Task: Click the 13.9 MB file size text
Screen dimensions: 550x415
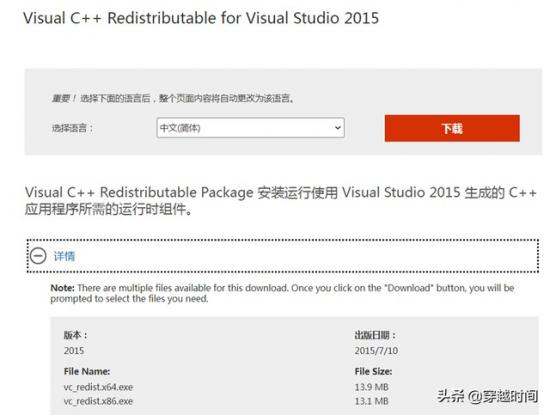Action: pyautogui.click(x=371, y=387)
